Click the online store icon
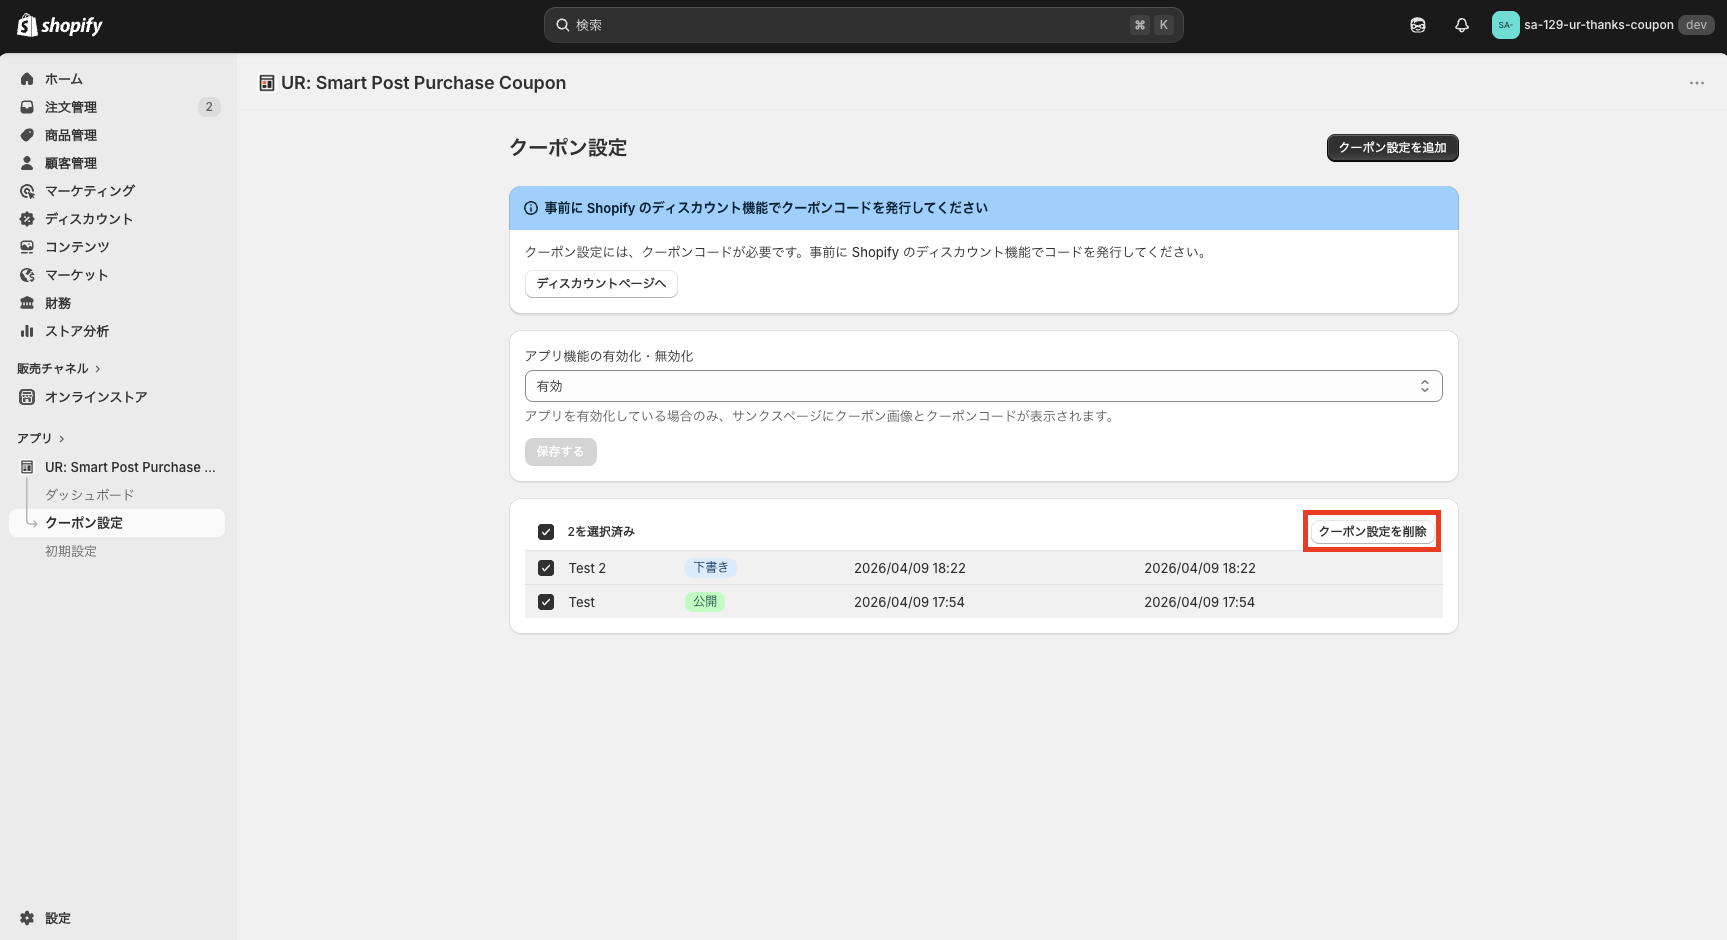 27,397
